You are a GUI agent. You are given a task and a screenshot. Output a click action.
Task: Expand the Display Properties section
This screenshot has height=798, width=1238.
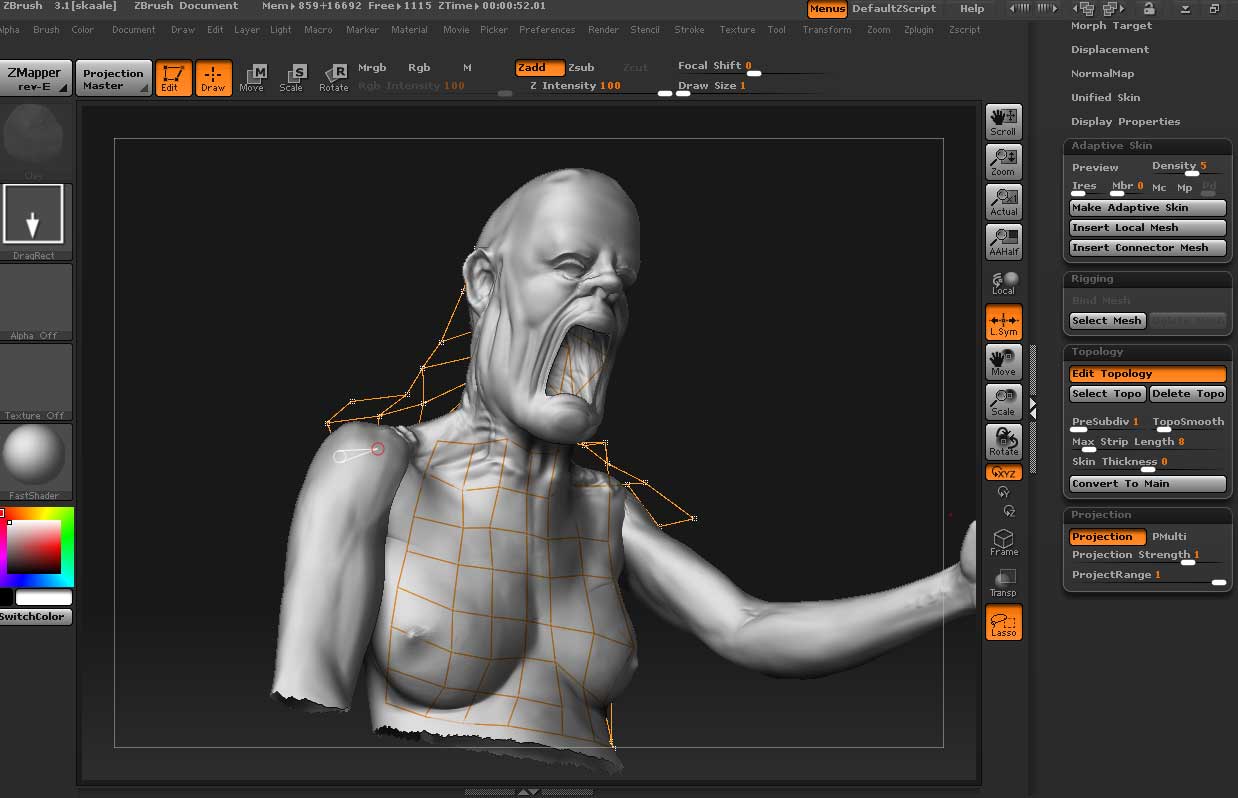click(1125, 122)
